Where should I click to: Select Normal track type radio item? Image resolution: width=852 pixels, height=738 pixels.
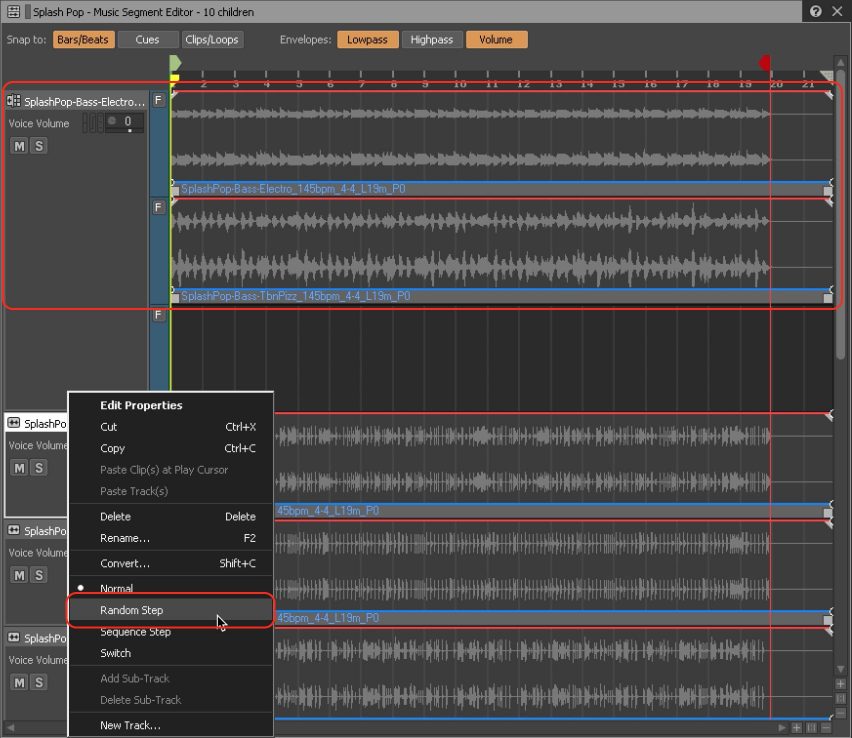pos(170,588)
